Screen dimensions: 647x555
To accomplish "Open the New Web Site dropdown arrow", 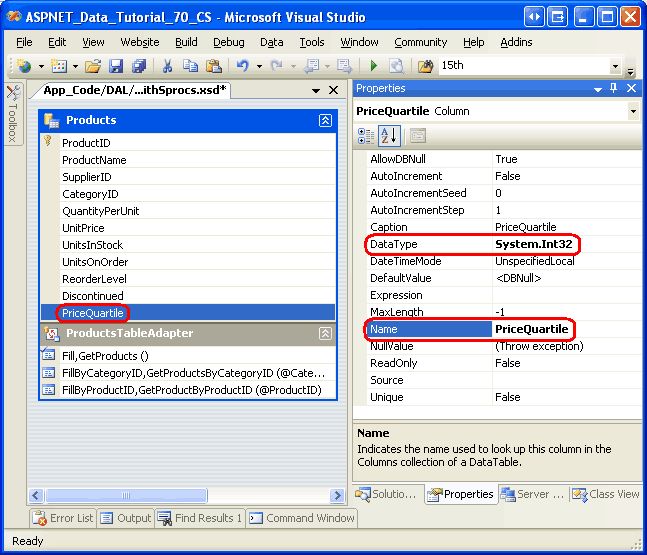I will (41, 66).
